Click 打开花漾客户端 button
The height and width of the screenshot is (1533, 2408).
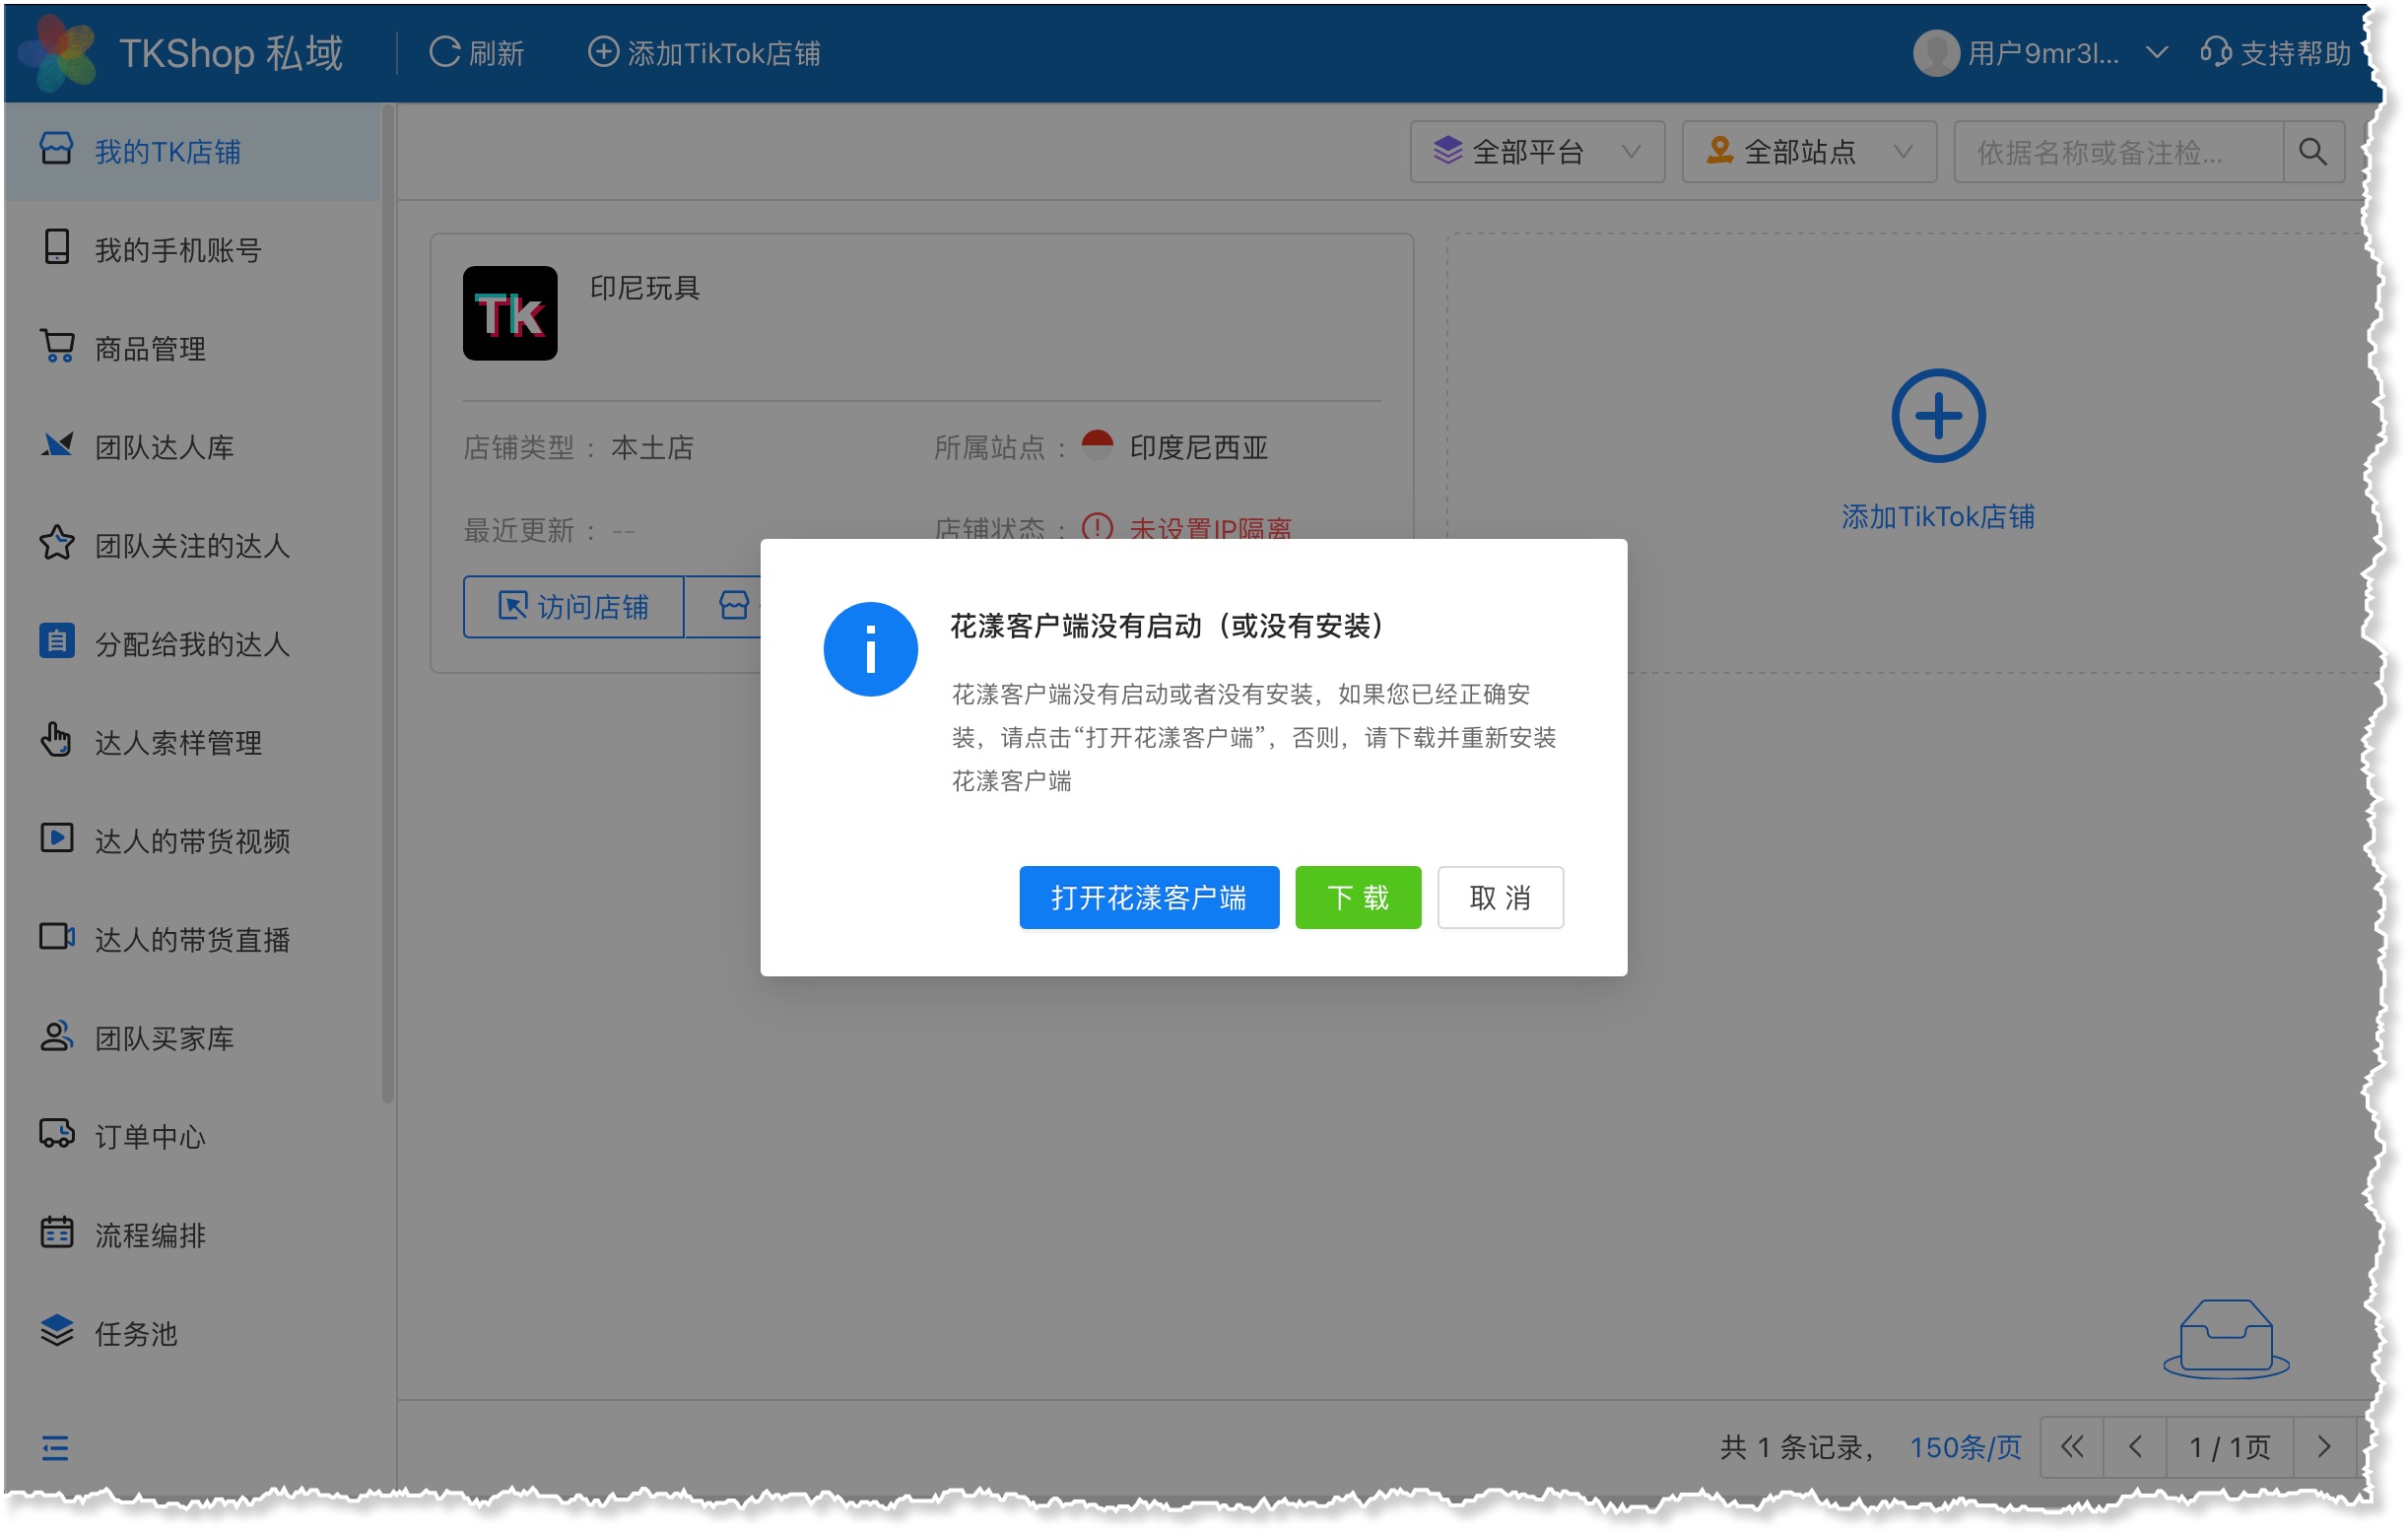coord(1149,897)
